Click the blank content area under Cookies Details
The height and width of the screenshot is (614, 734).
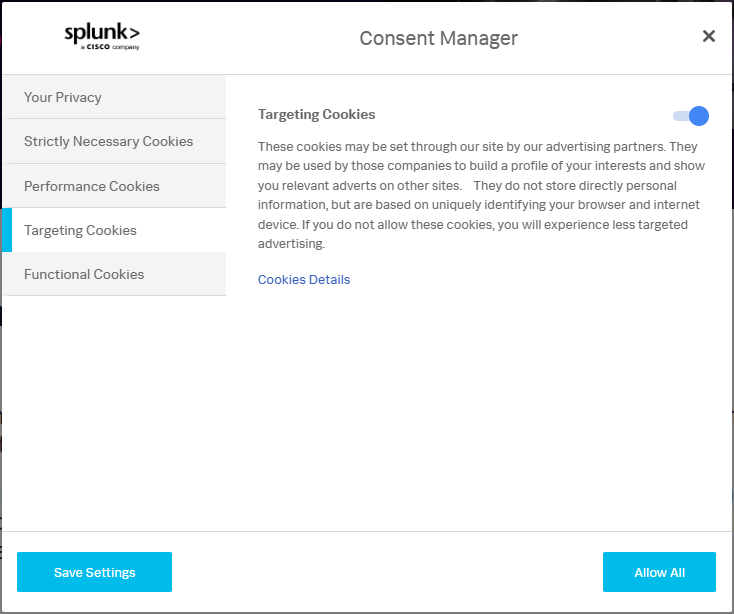coord(480,409)
